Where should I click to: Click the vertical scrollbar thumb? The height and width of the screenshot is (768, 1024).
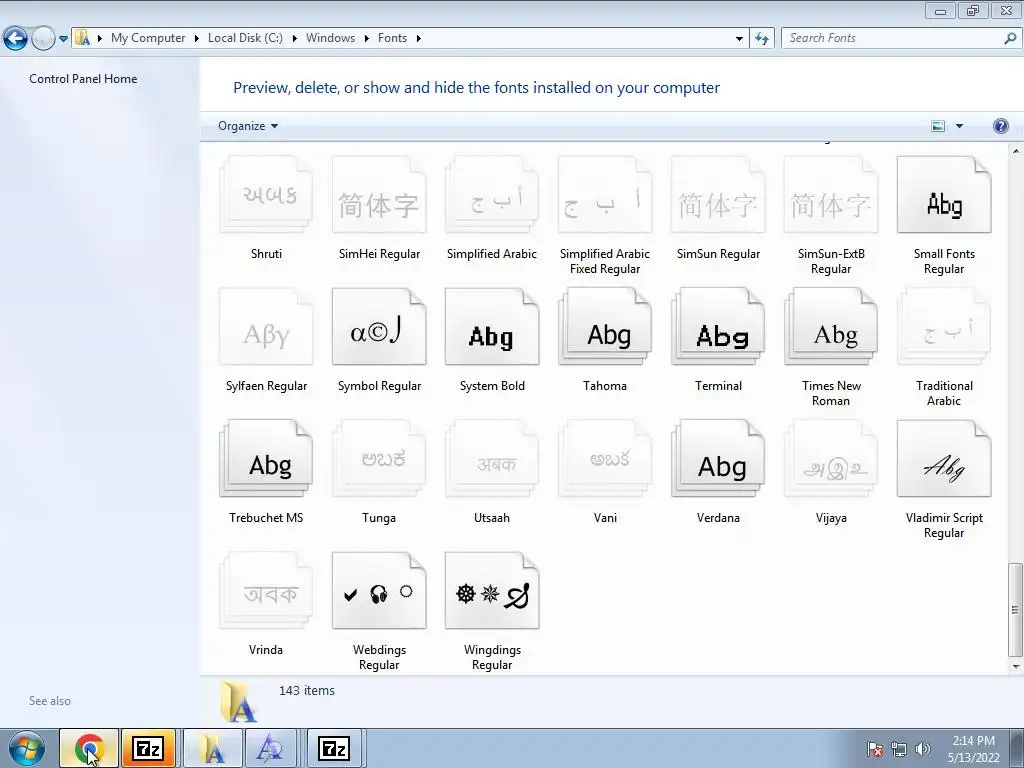[x=1015, y=609]
